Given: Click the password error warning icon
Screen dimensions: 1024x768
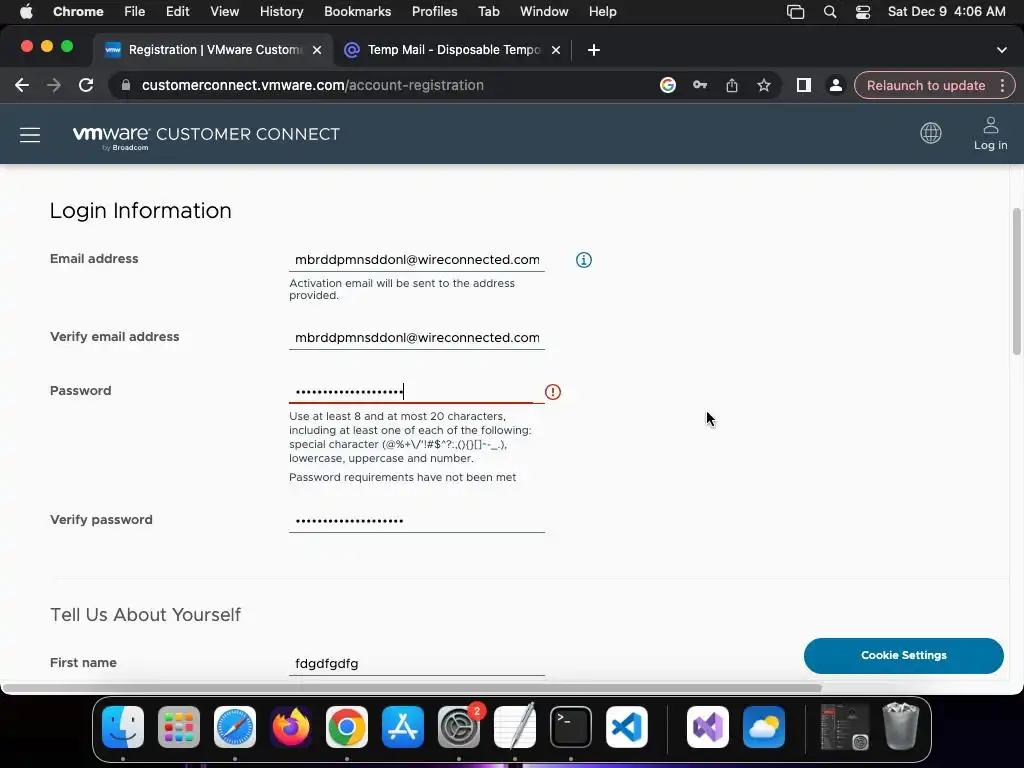Looking at the screenshot, I should [x=552, y=392].
